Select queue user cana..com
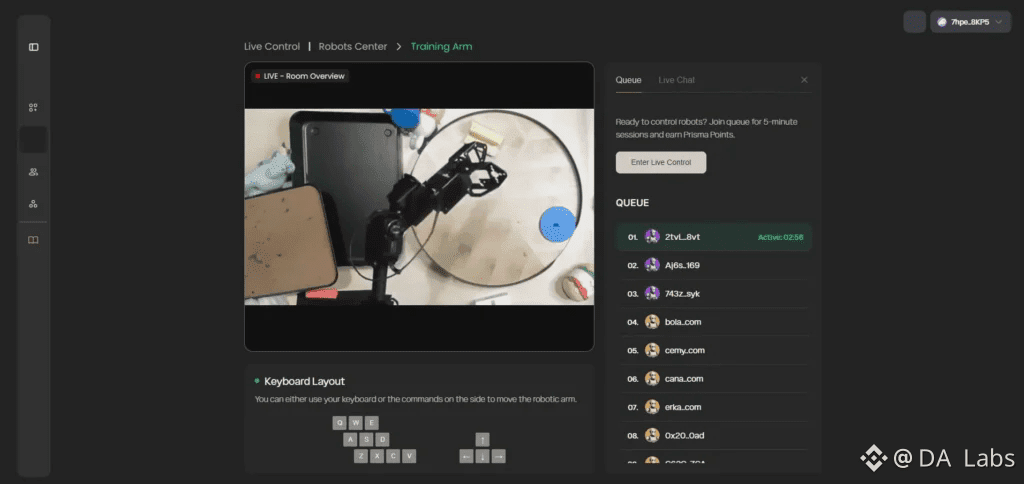This screenshot has height=484, width=1024. (714, 379)
